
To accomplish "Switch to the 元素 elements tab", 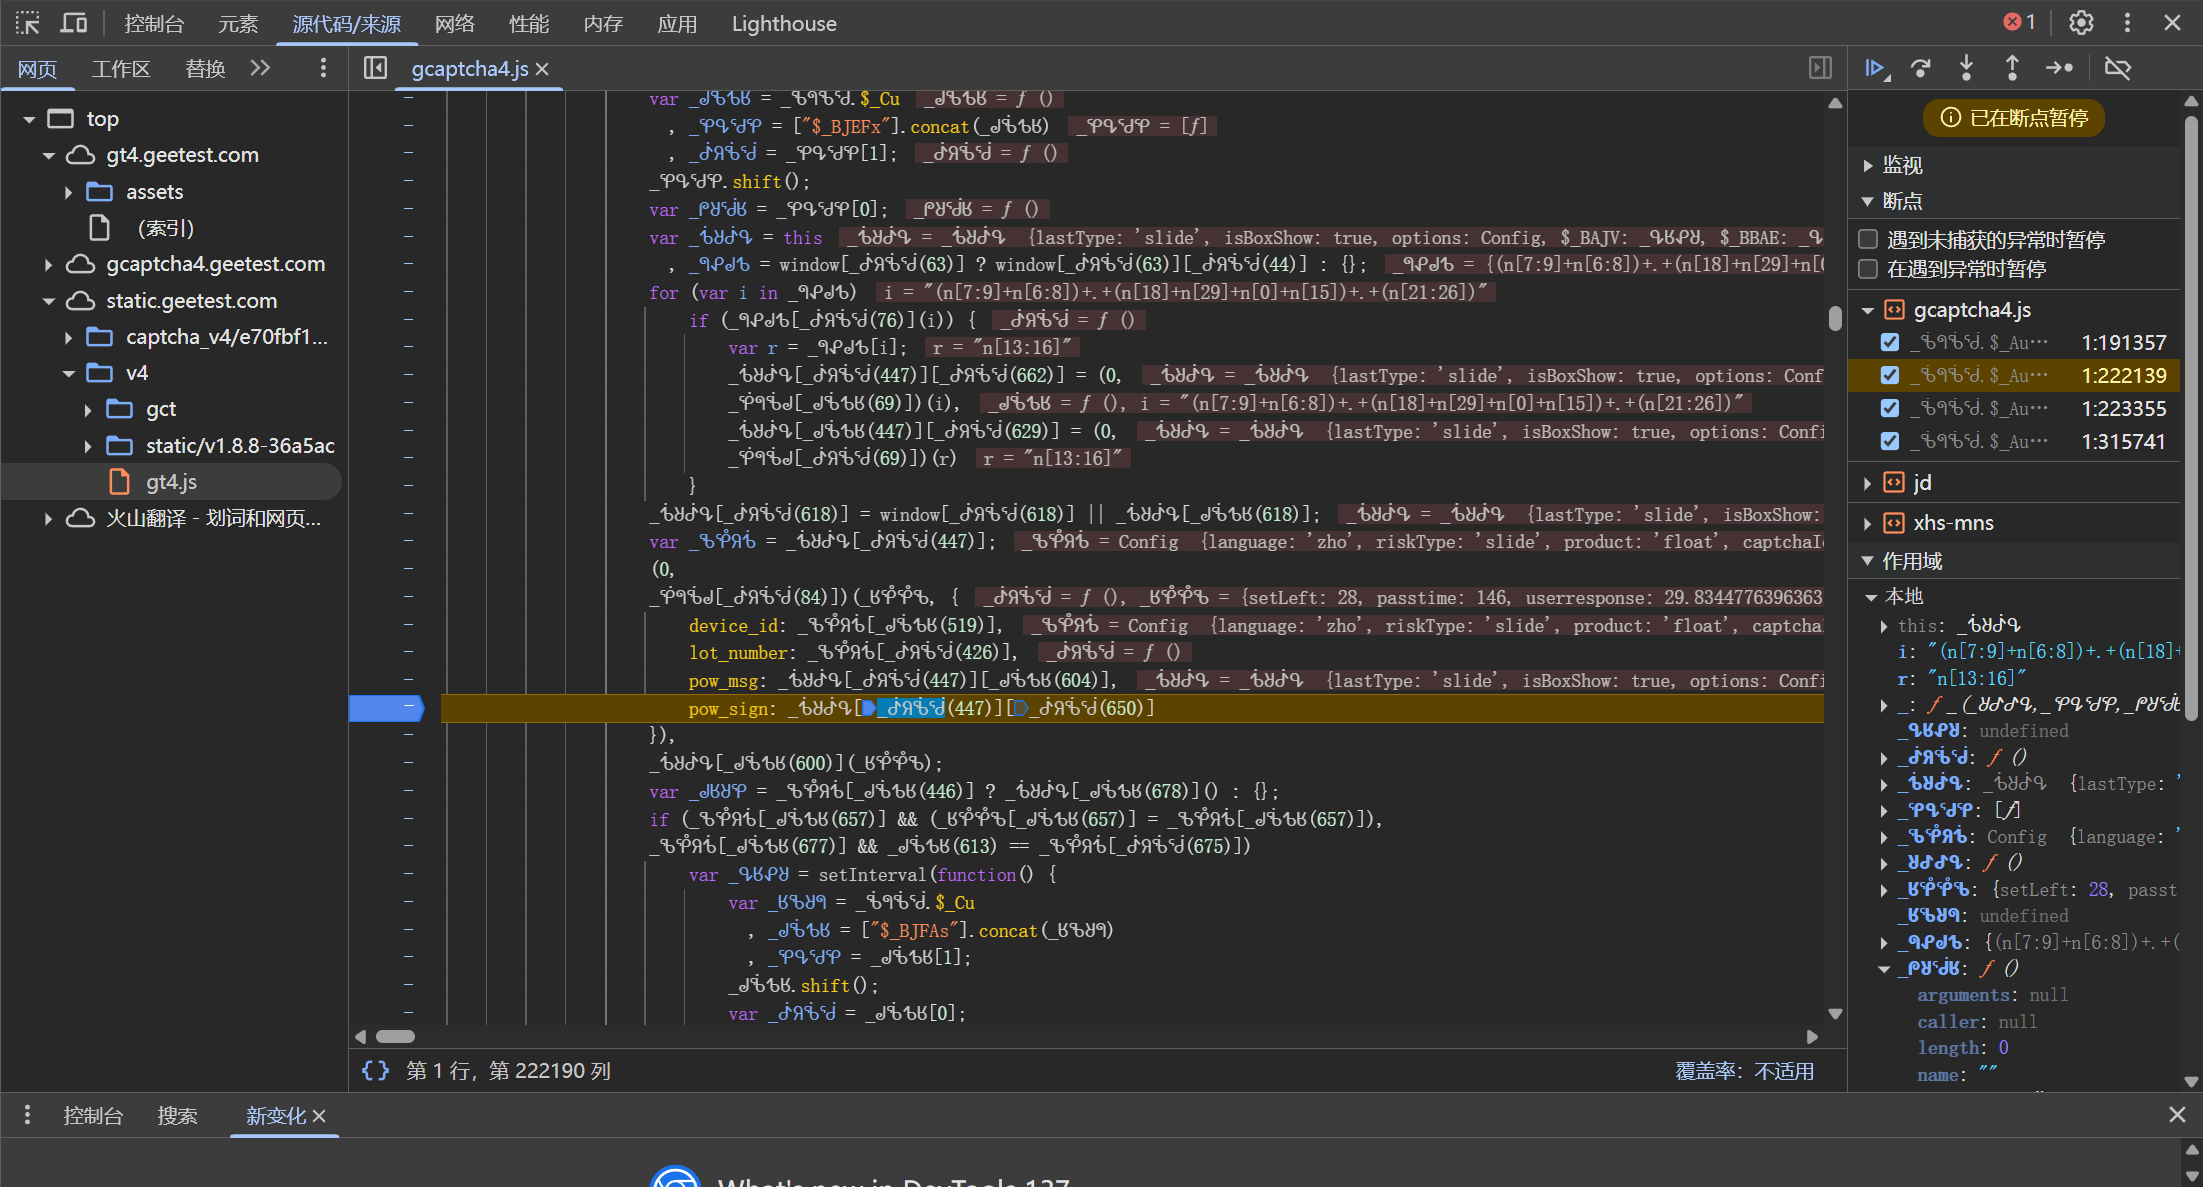I will [x=238, y=23].
